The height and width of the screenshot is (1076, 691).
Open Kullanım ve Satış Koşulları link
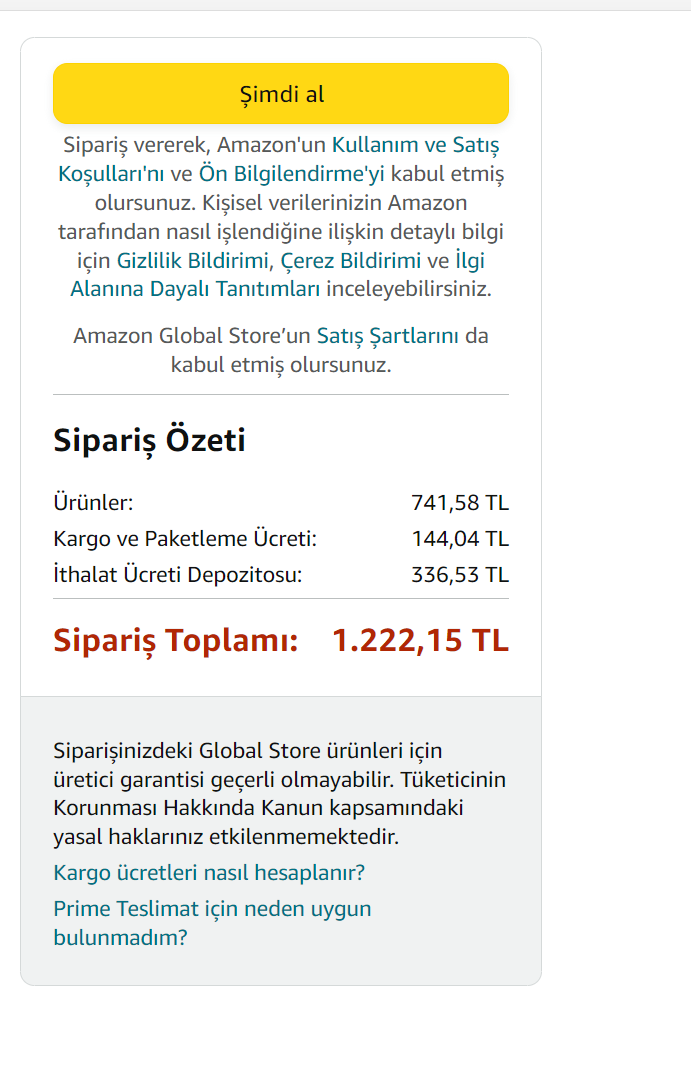[x=416, y=145]
